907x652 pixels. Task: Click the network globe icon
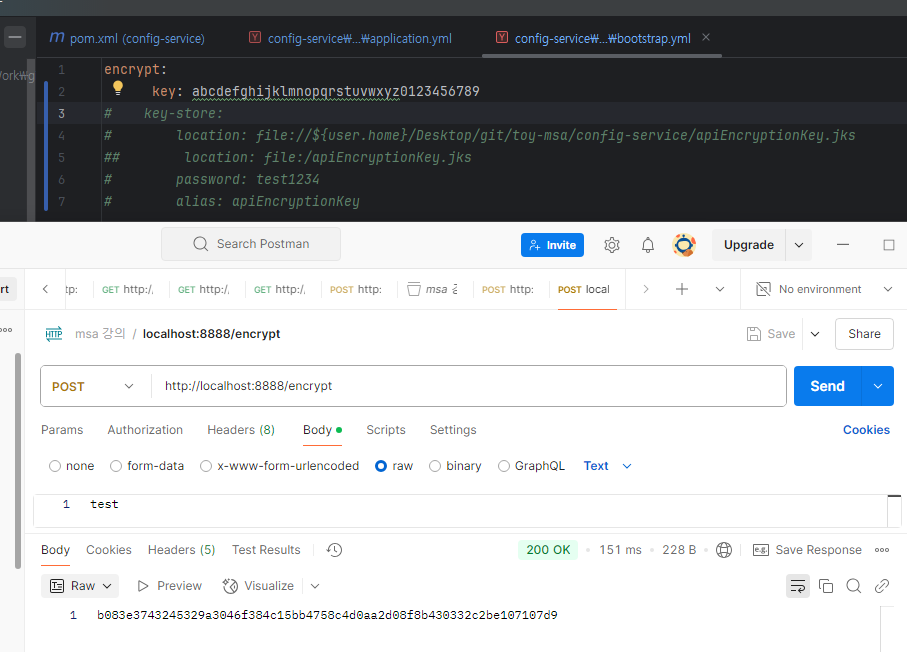pyautogui.click(x=724, y=550)
